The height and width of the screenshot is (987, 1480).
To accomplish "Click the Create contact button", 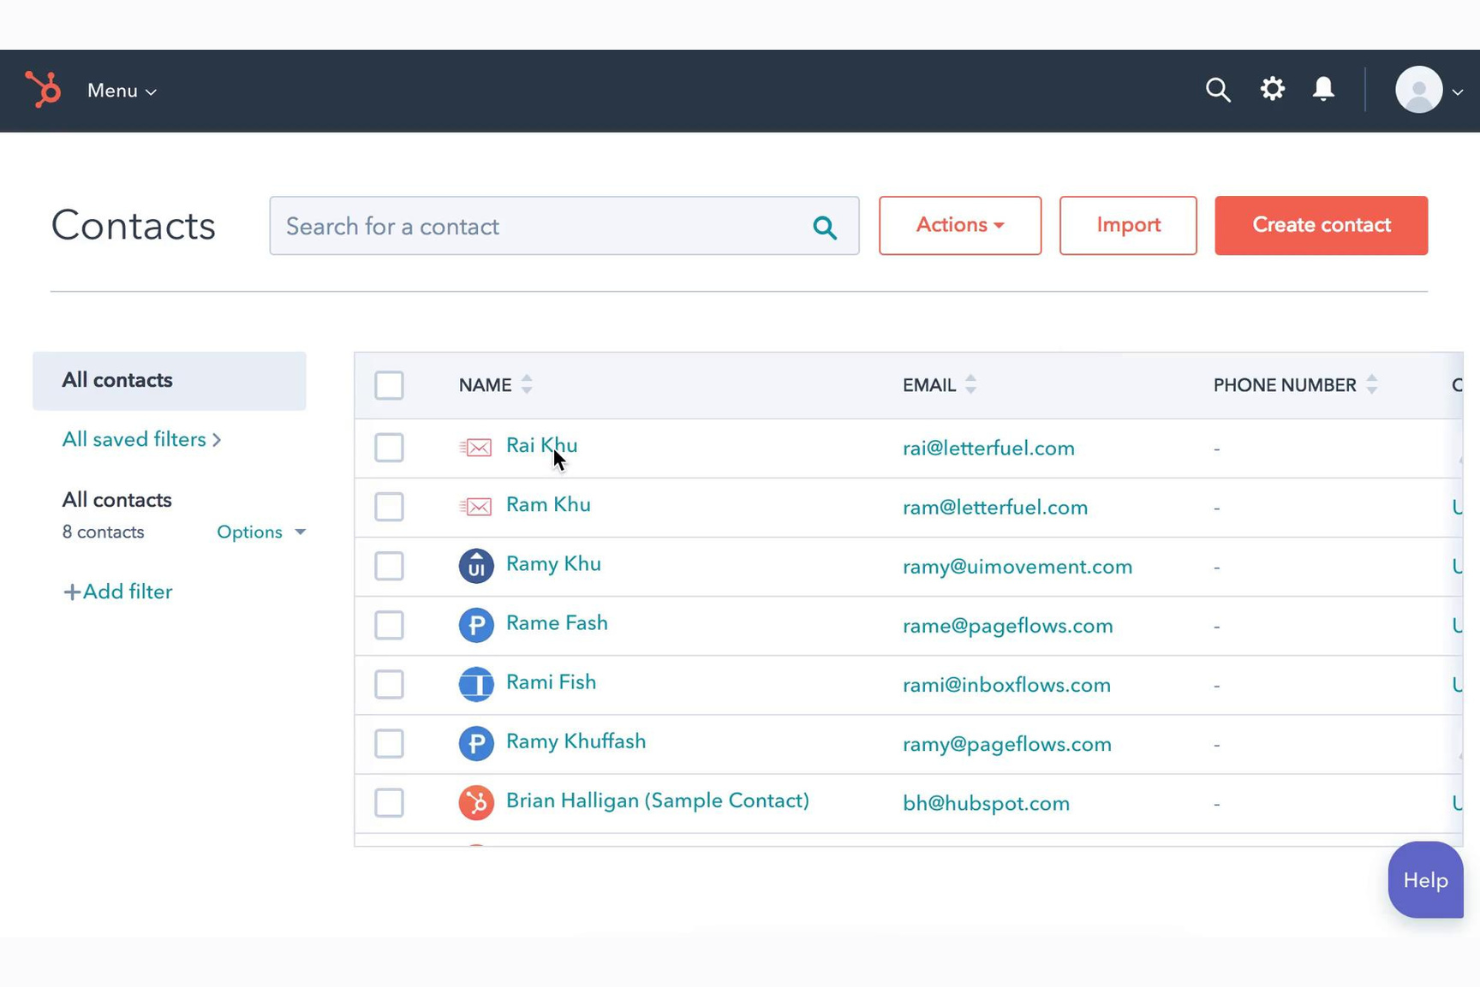I will 1321,225.
